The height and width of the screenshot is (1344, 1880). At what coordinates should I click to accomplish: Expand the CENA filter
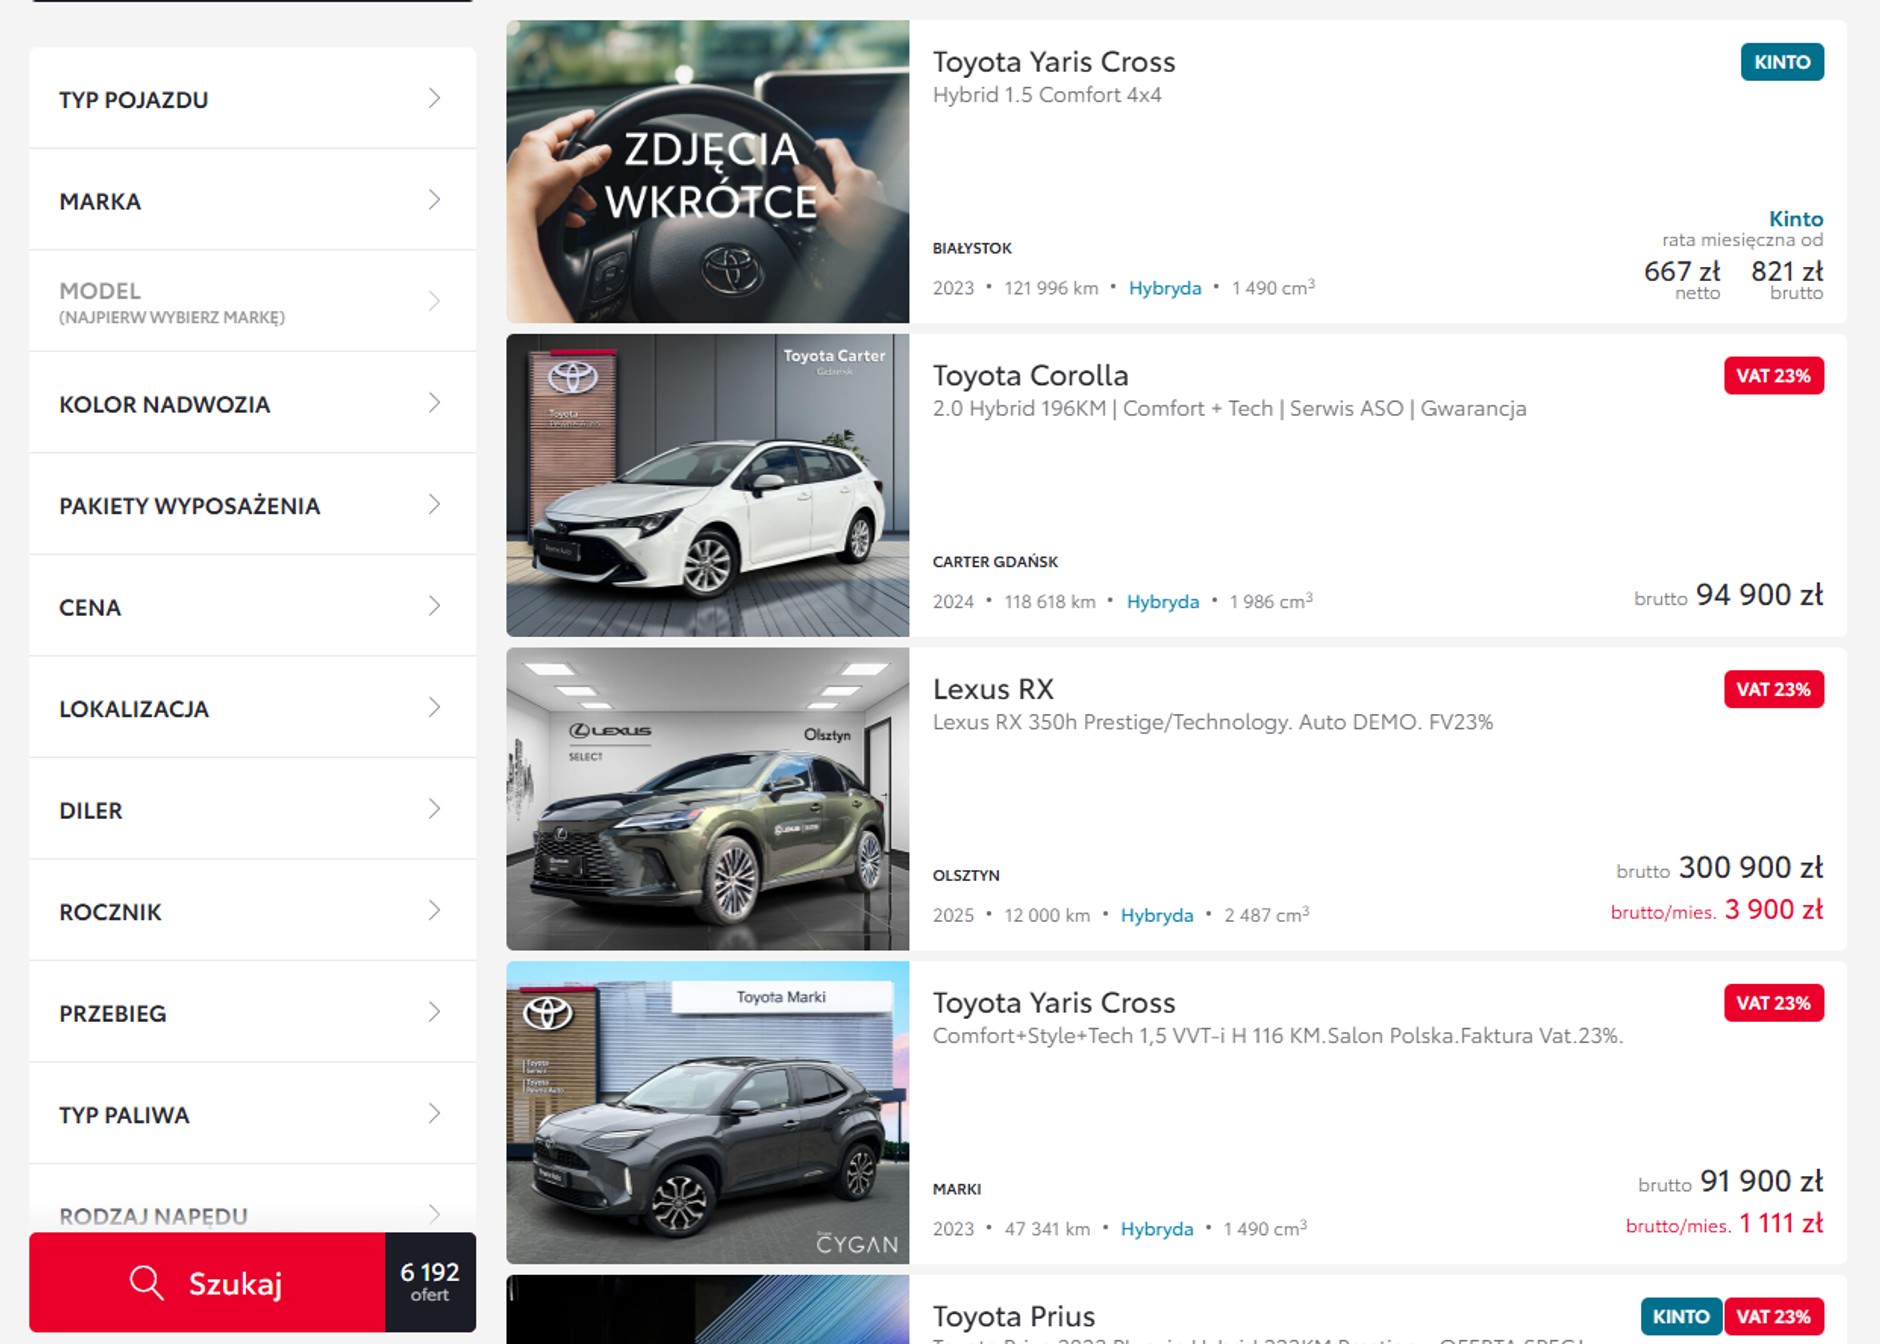[x=252, y=606]
